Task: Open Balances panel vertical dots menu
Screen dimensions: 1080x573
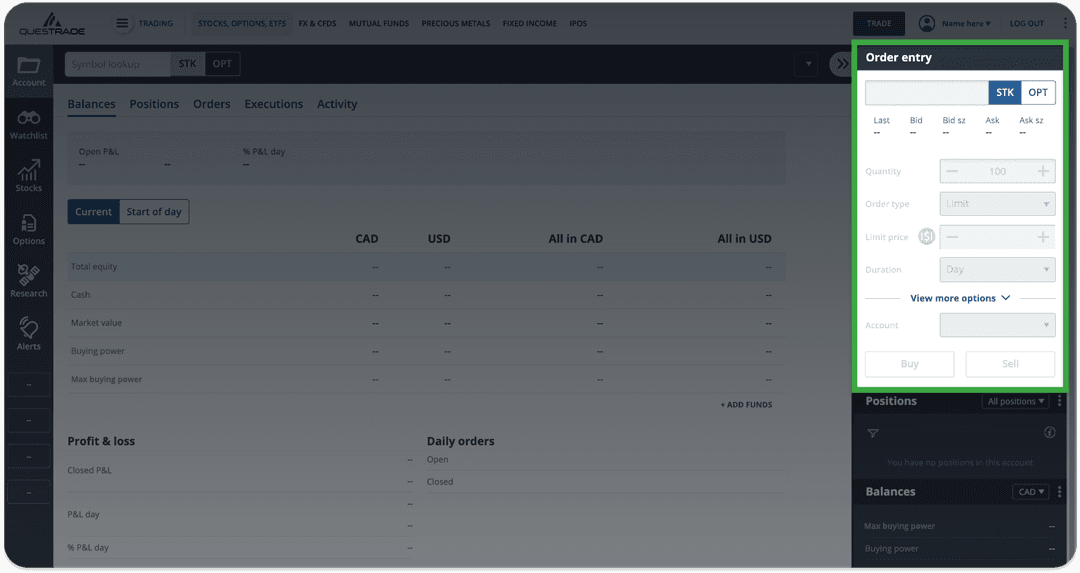Action: (x=1059, y=492)
